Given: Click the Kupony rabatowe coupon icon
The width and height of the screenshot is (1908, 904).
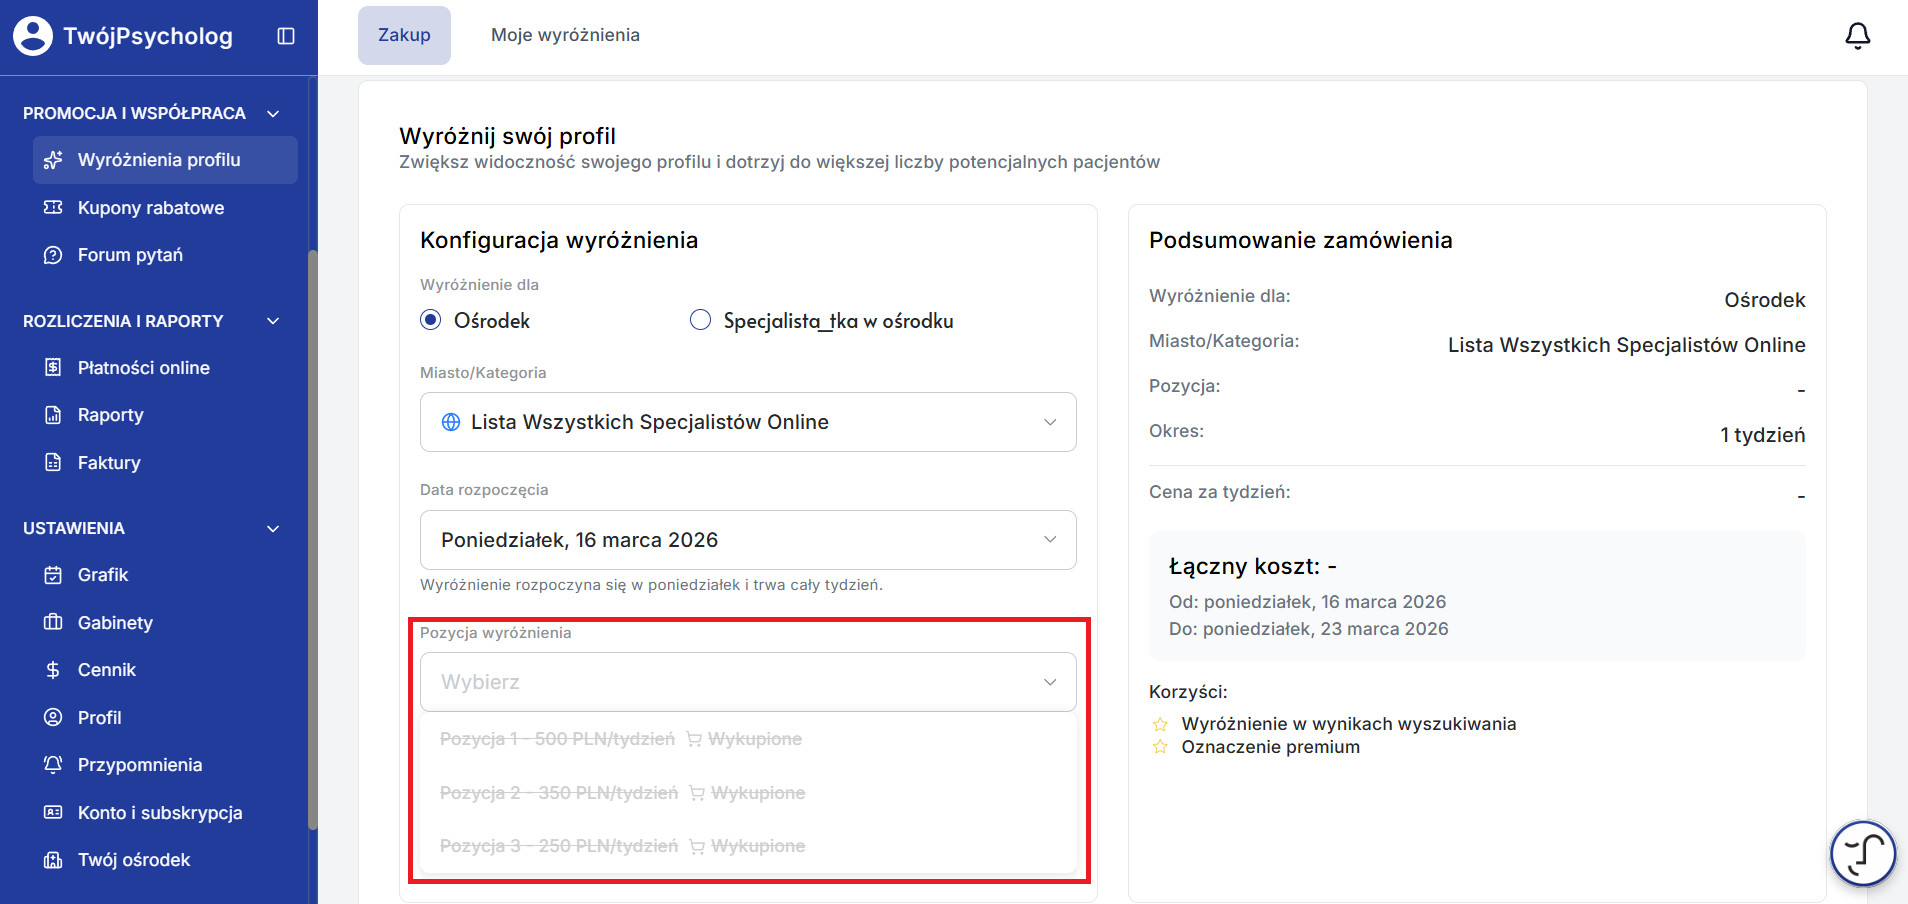Looking at the screenshot, I should [x=53, y=208].
